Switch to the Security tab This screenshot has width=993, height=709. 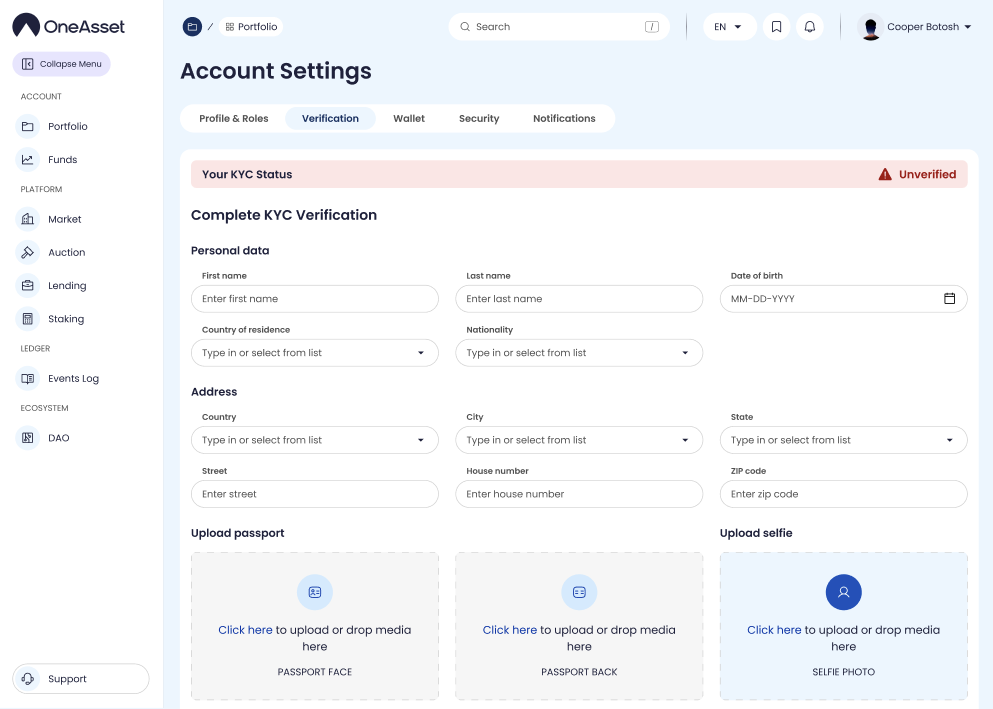[x=479, y=119]
